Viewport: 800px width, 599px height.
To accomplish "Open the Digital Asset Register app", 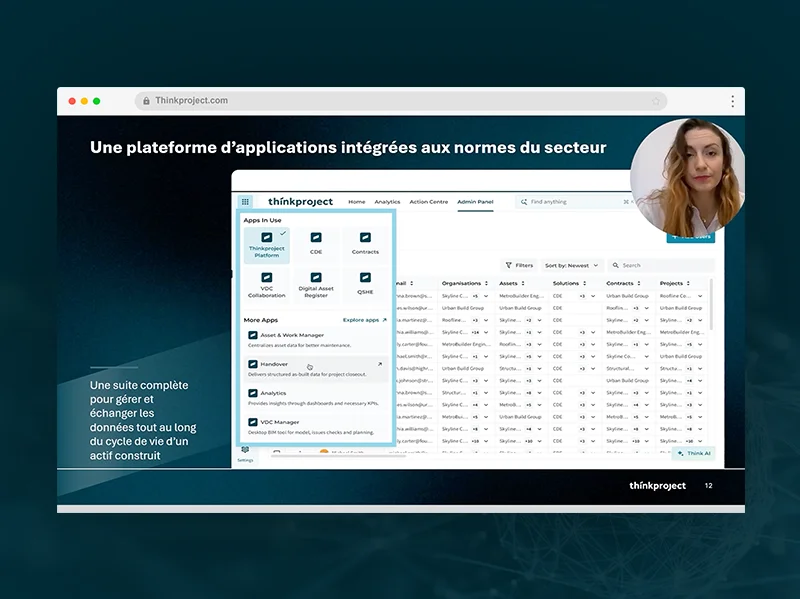I will click(316, 283).
